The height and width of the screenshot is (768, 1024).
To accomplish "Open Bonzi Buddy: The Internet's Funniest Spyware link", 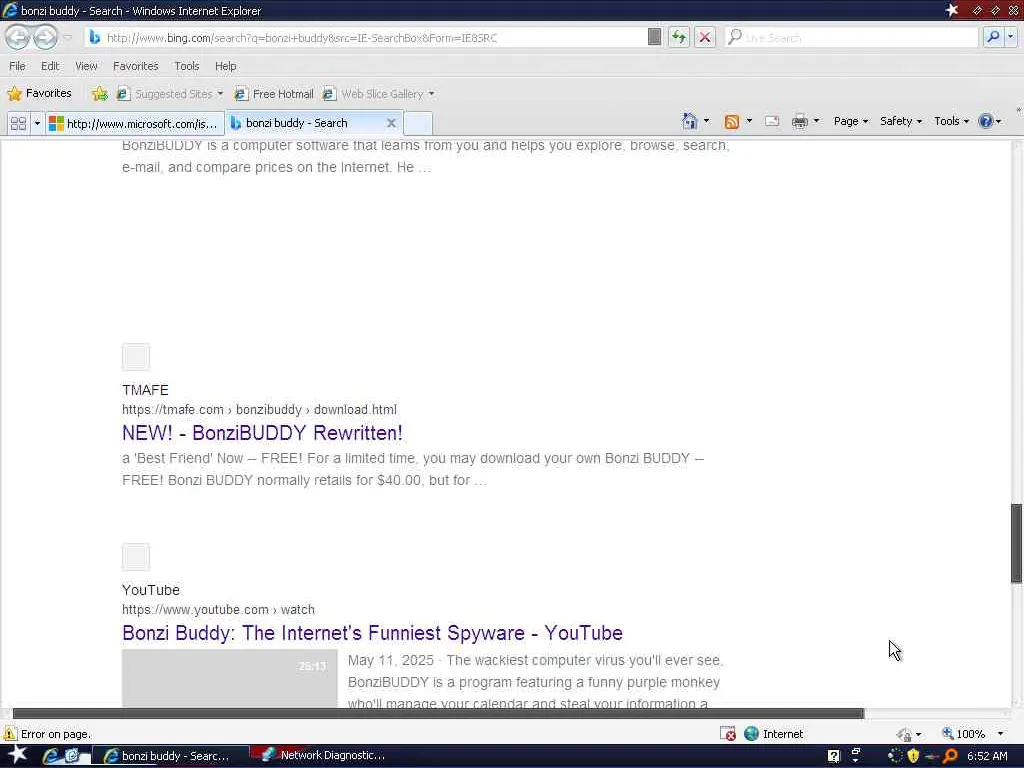I will 372,633.
